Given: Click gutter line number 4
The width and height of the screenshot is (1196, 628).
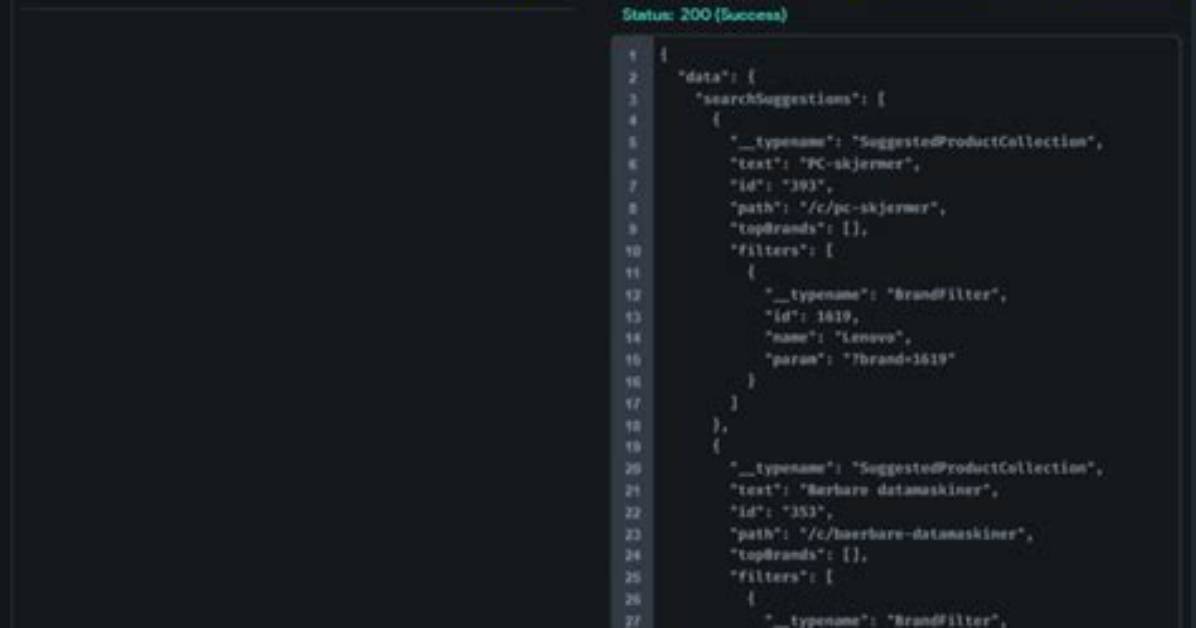Looking at the screenshot, I should point(632,121).
